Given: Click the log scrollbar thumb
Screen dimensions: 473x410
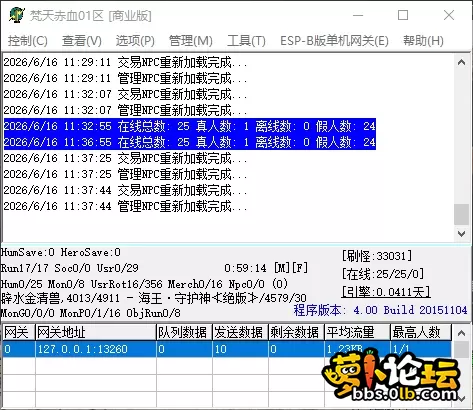Looking at the screenshot, I should pyautogui.click(x=461, y=215).
